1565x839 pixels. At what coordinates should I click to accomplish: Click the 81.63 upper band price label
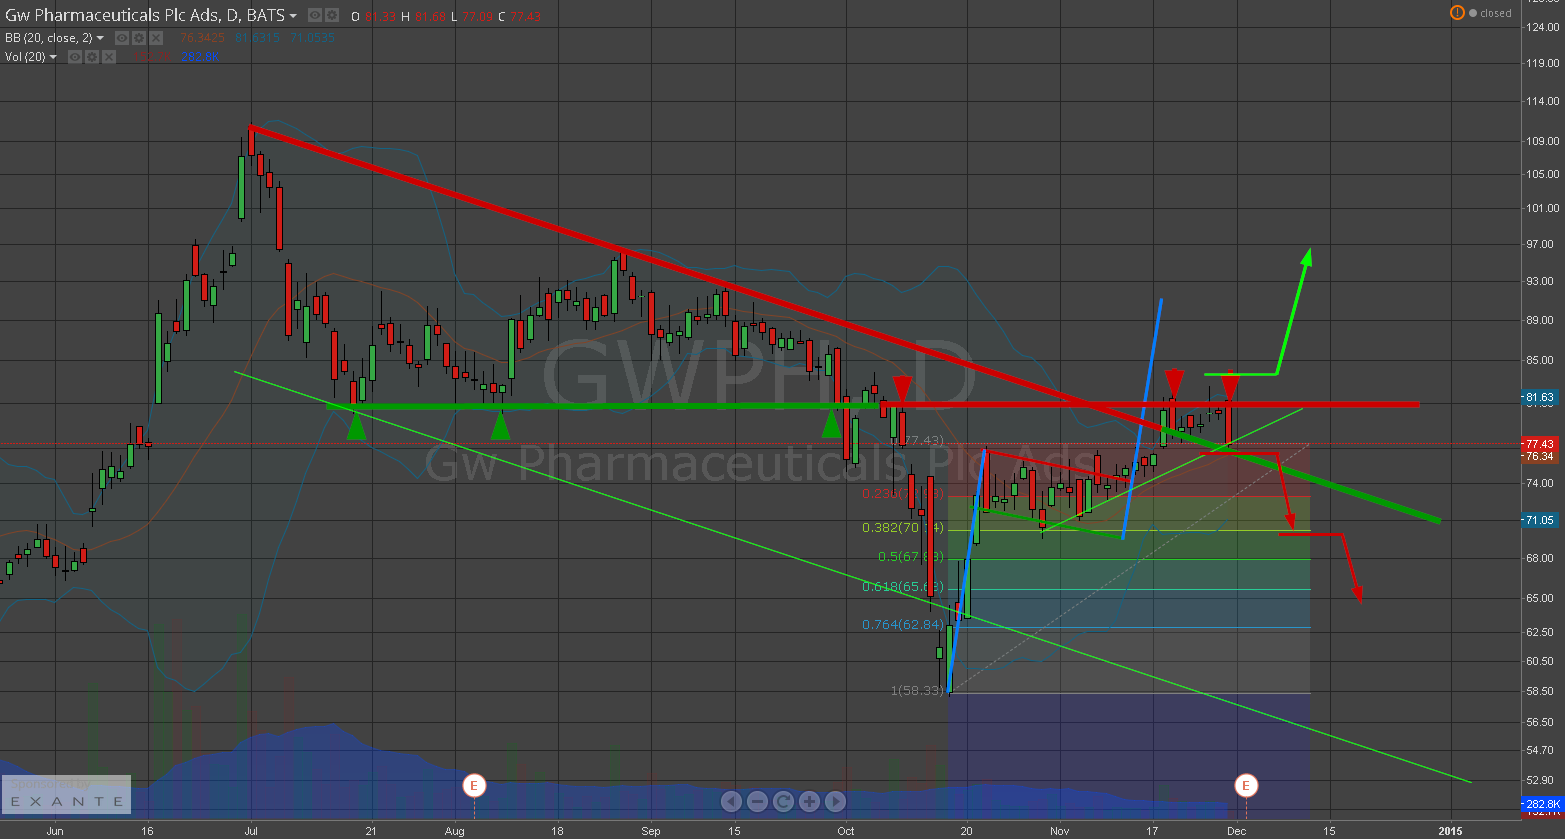[x=1541, y=397]
